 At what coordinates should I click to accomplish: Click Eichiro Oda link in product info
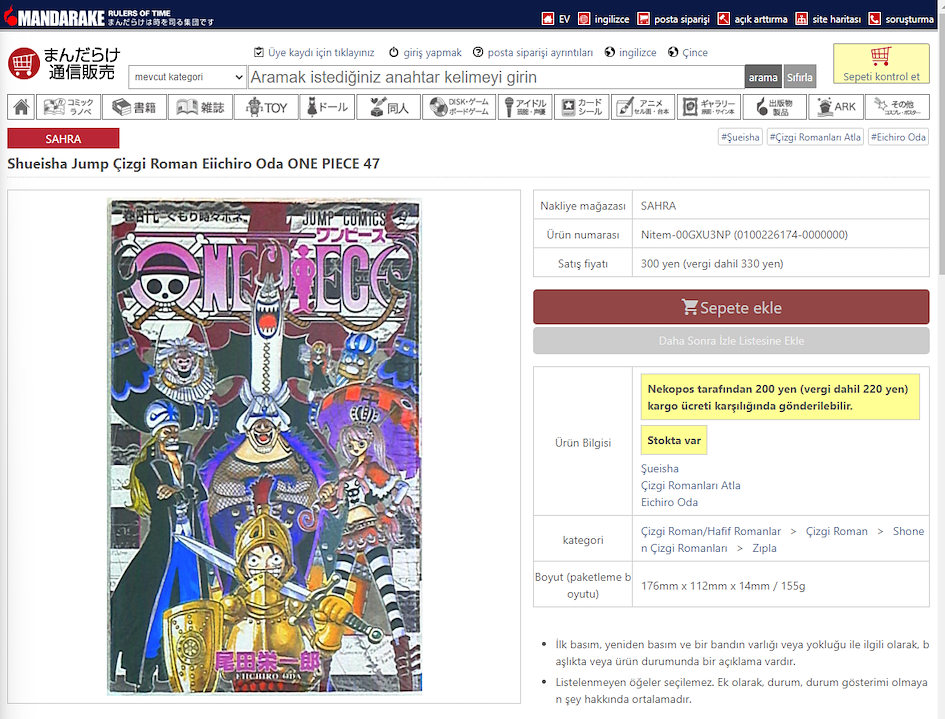click(669, 502)
